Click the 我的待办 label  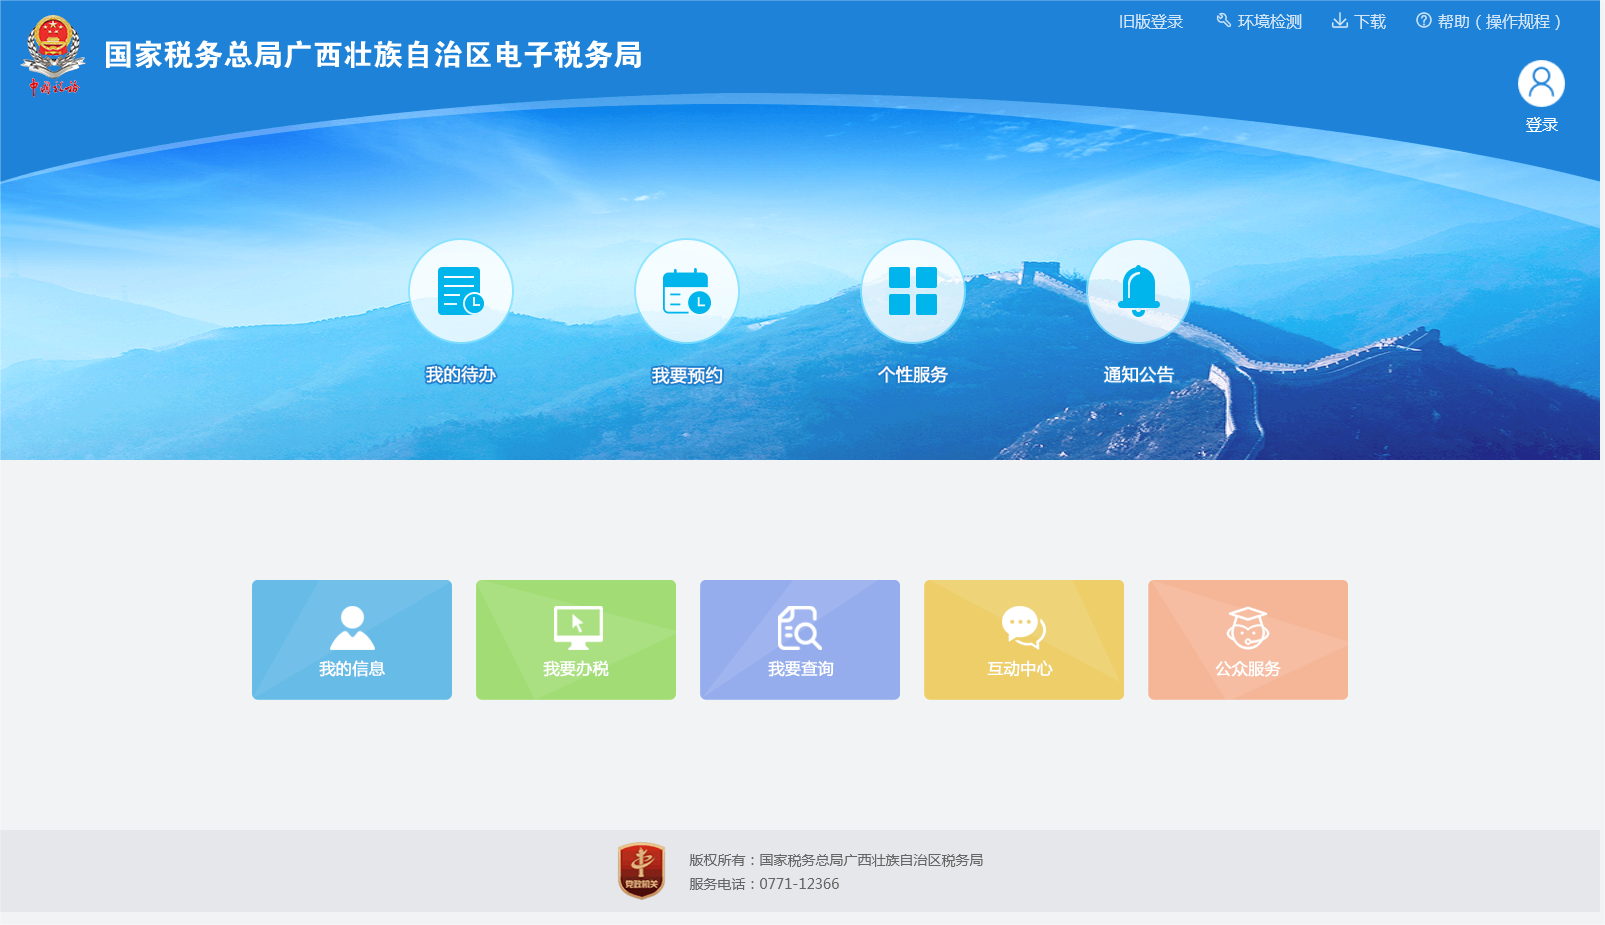[x=461, y=375]
